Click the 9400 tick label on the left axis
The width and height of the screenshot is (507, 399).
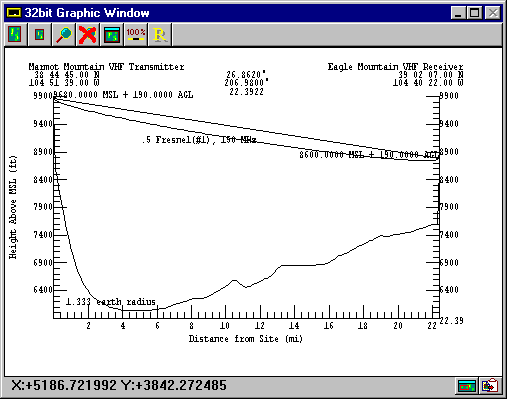click(43, 124)
